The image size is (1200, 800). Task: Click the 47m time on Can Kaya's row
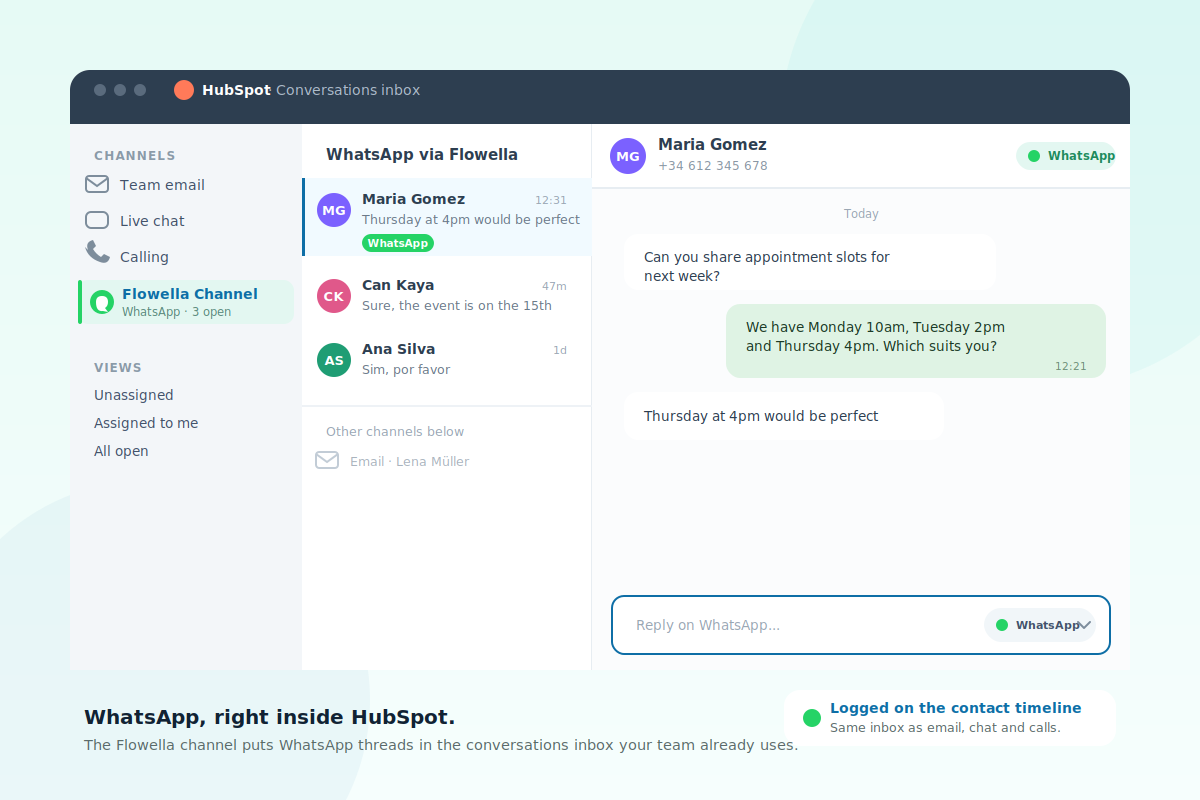554,286
